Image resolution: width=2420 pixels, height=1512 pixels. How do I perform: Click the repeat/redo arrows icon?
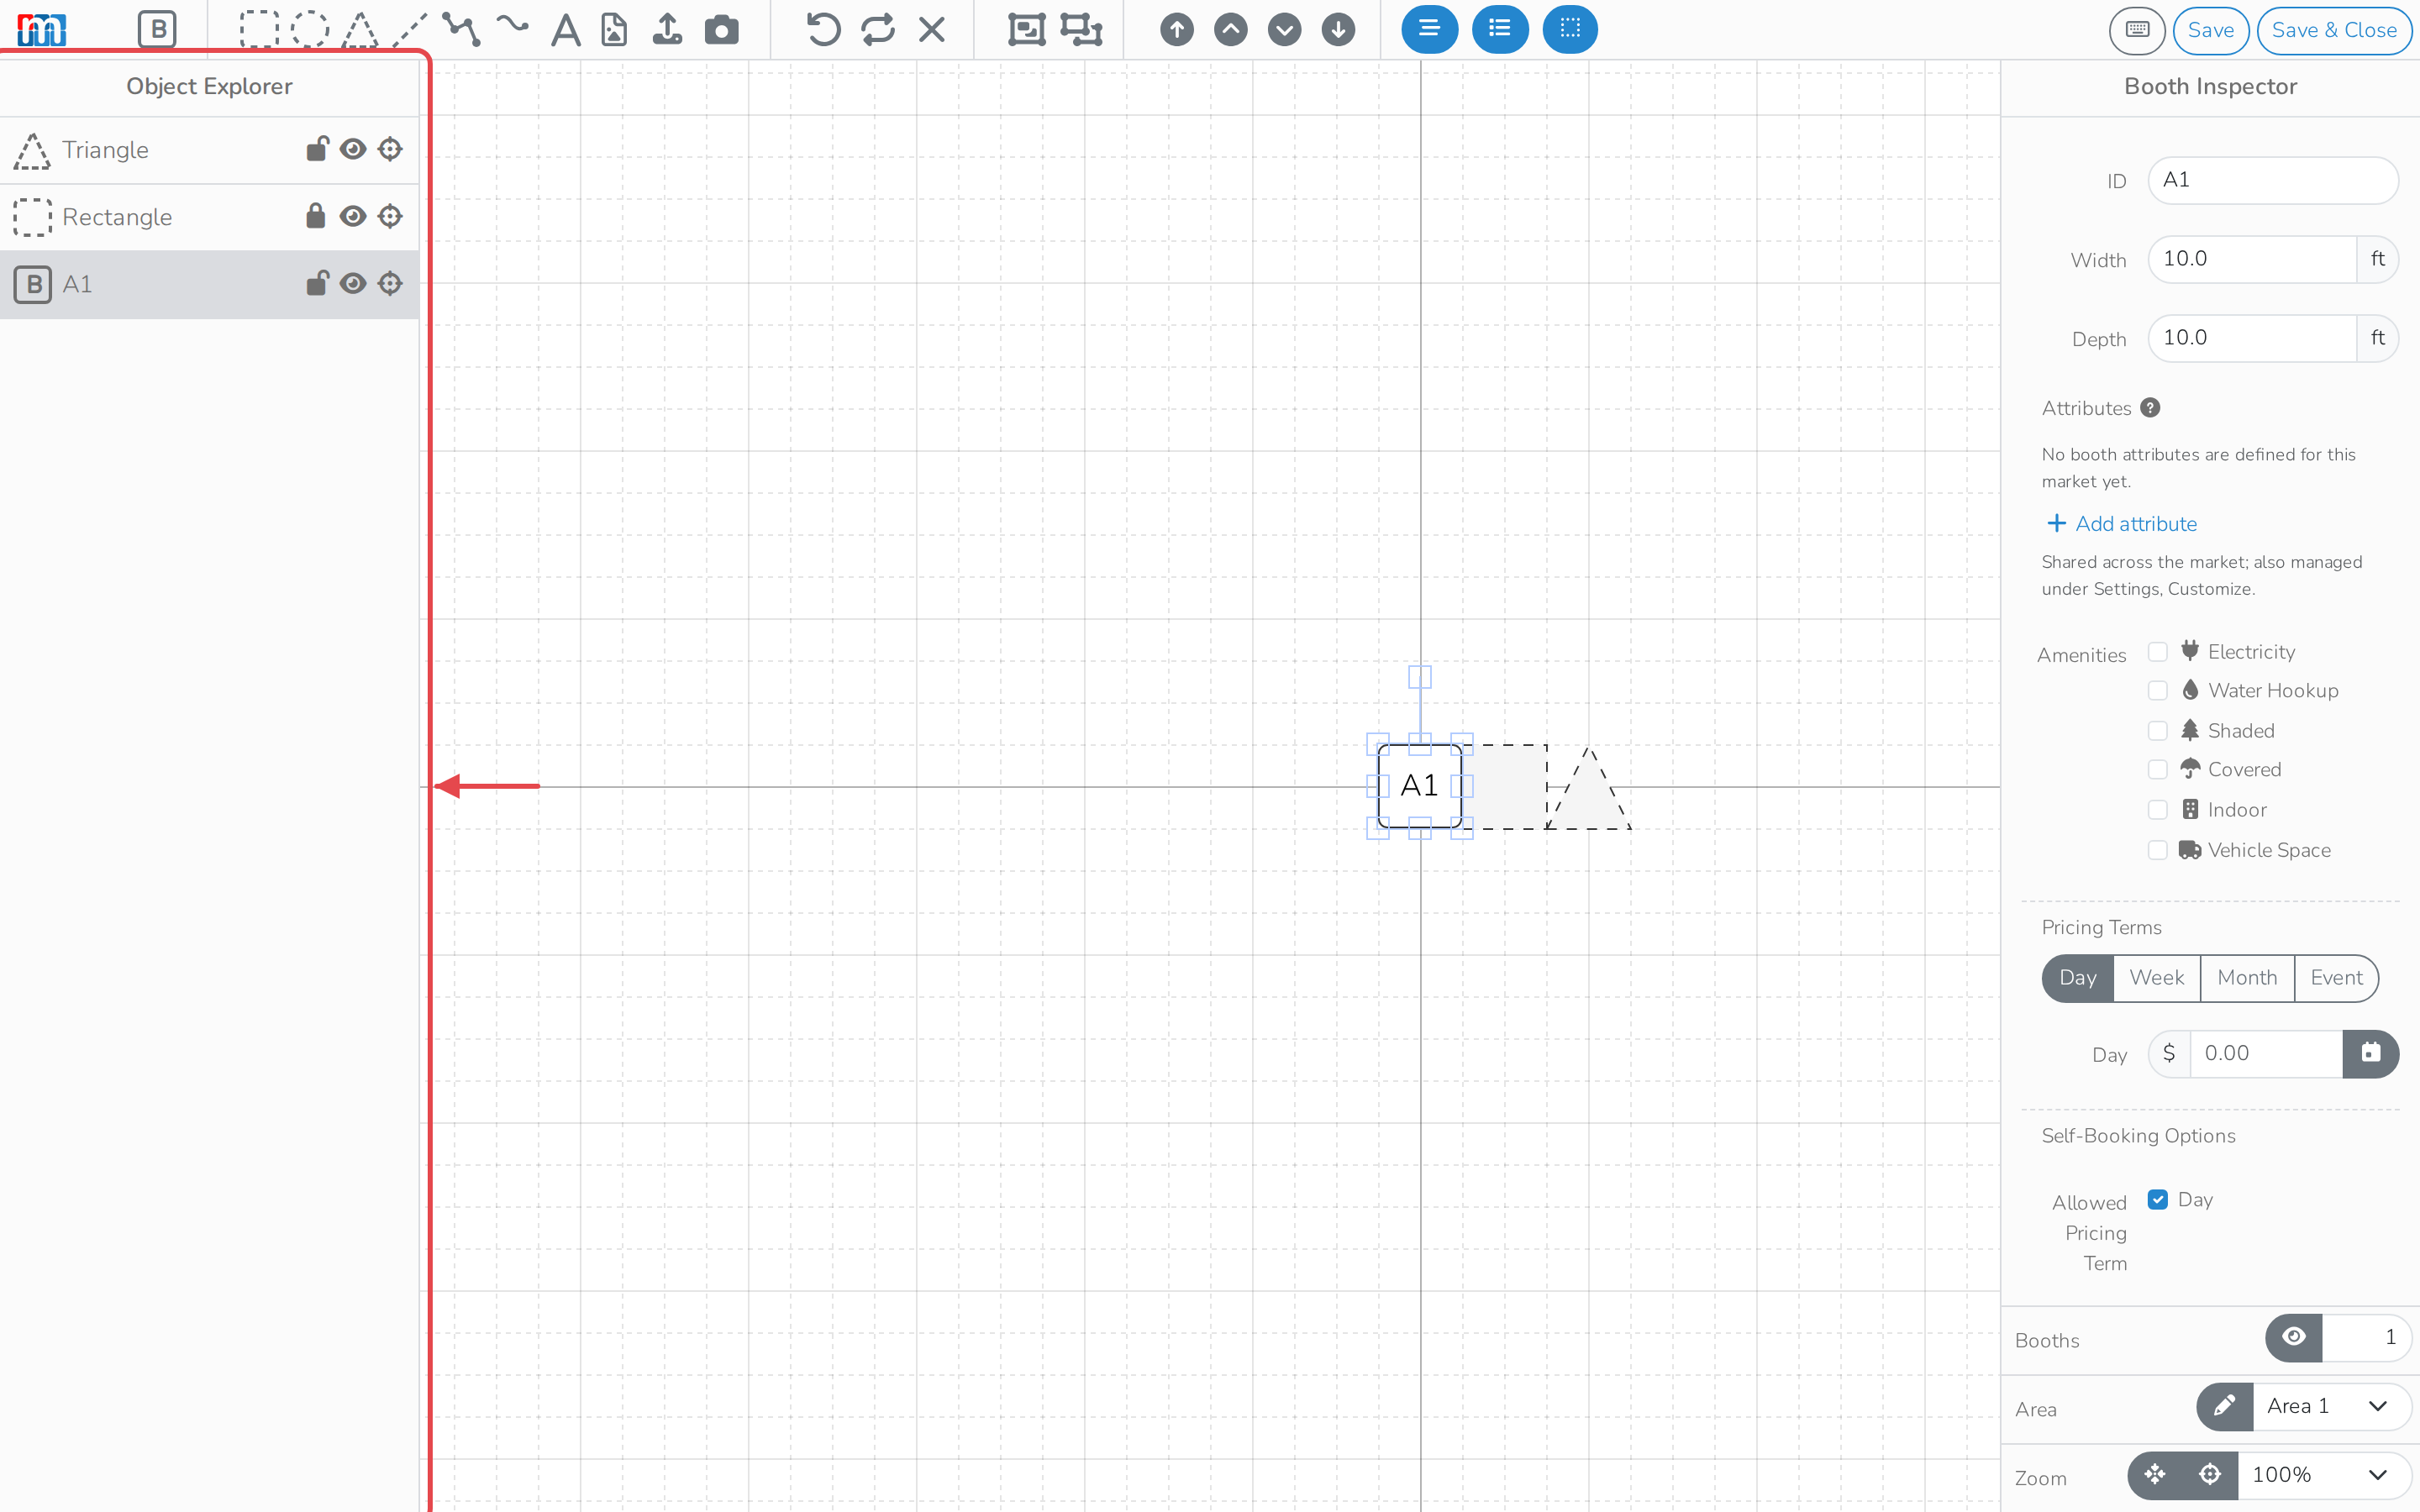tap(877, 30)
